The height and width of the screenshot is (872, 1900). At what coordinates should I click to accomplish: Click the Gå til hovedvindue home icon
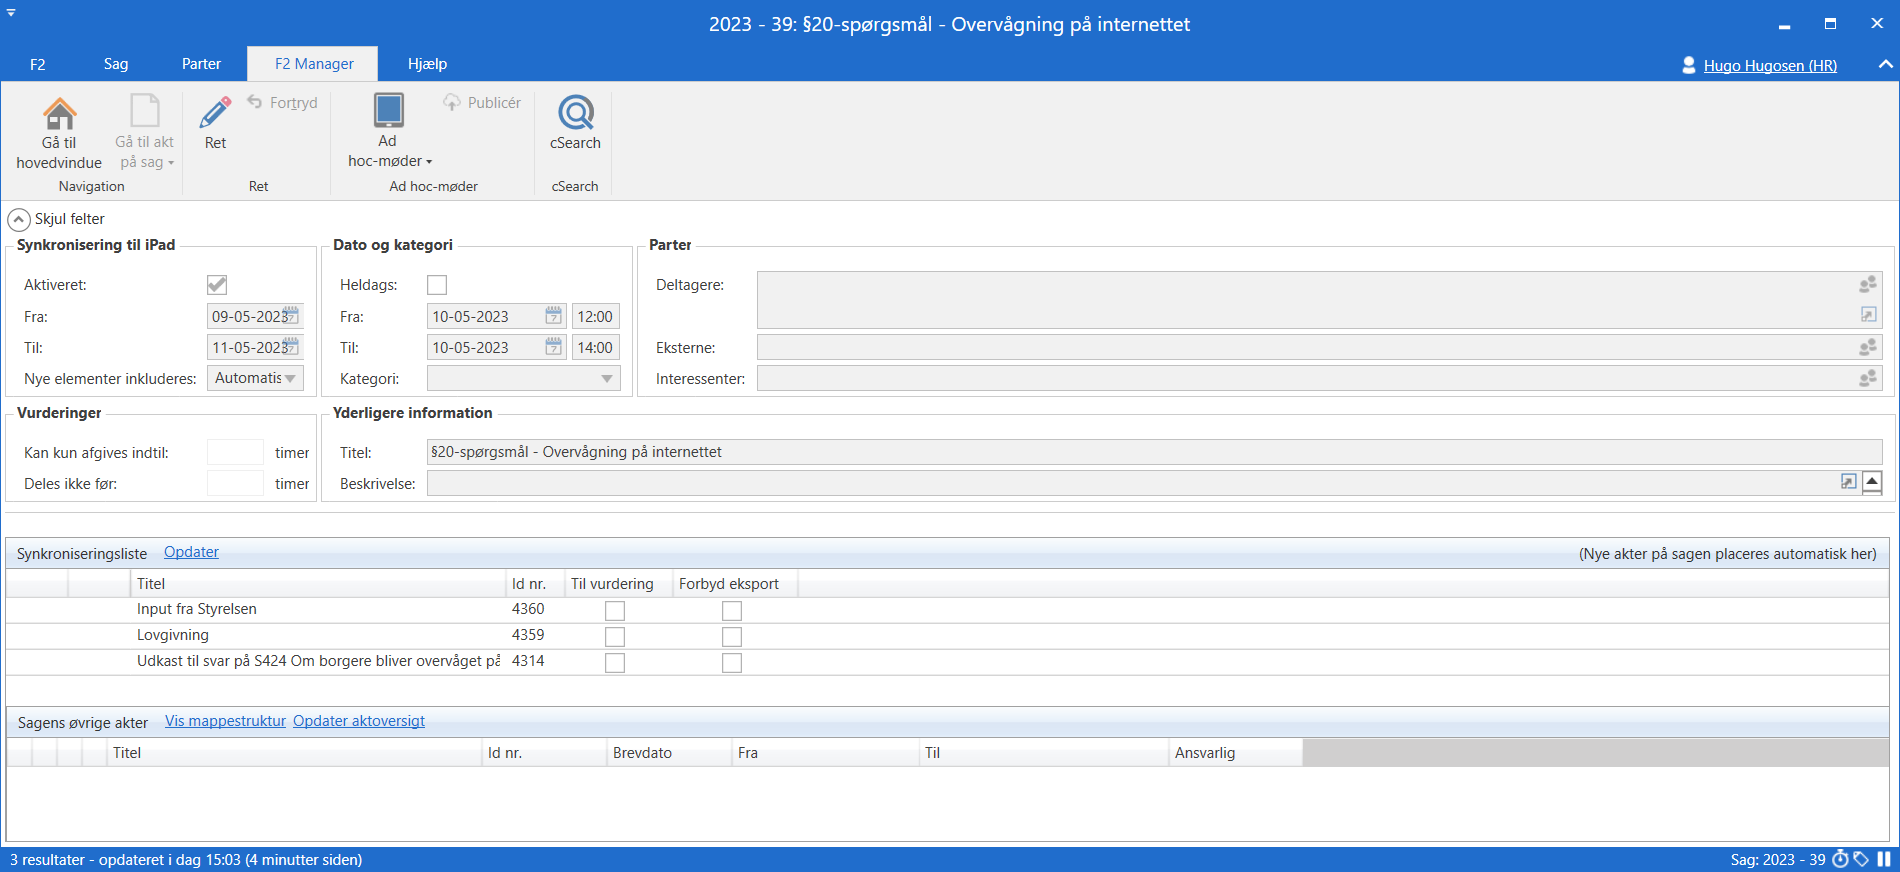pyautogui.click(x=59, y=114)
